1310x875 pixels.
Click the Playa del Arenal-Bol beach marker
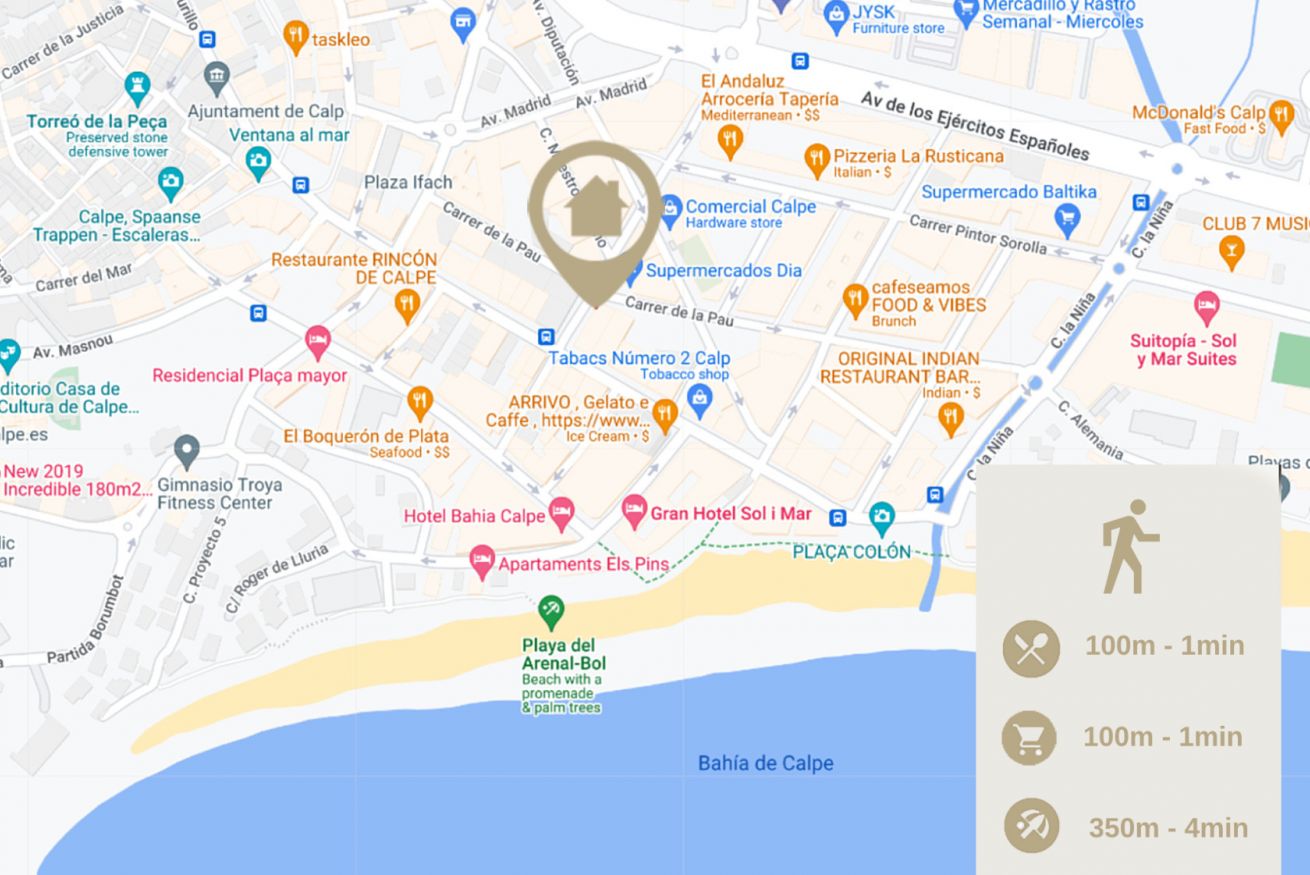click(x=551, y=610)
